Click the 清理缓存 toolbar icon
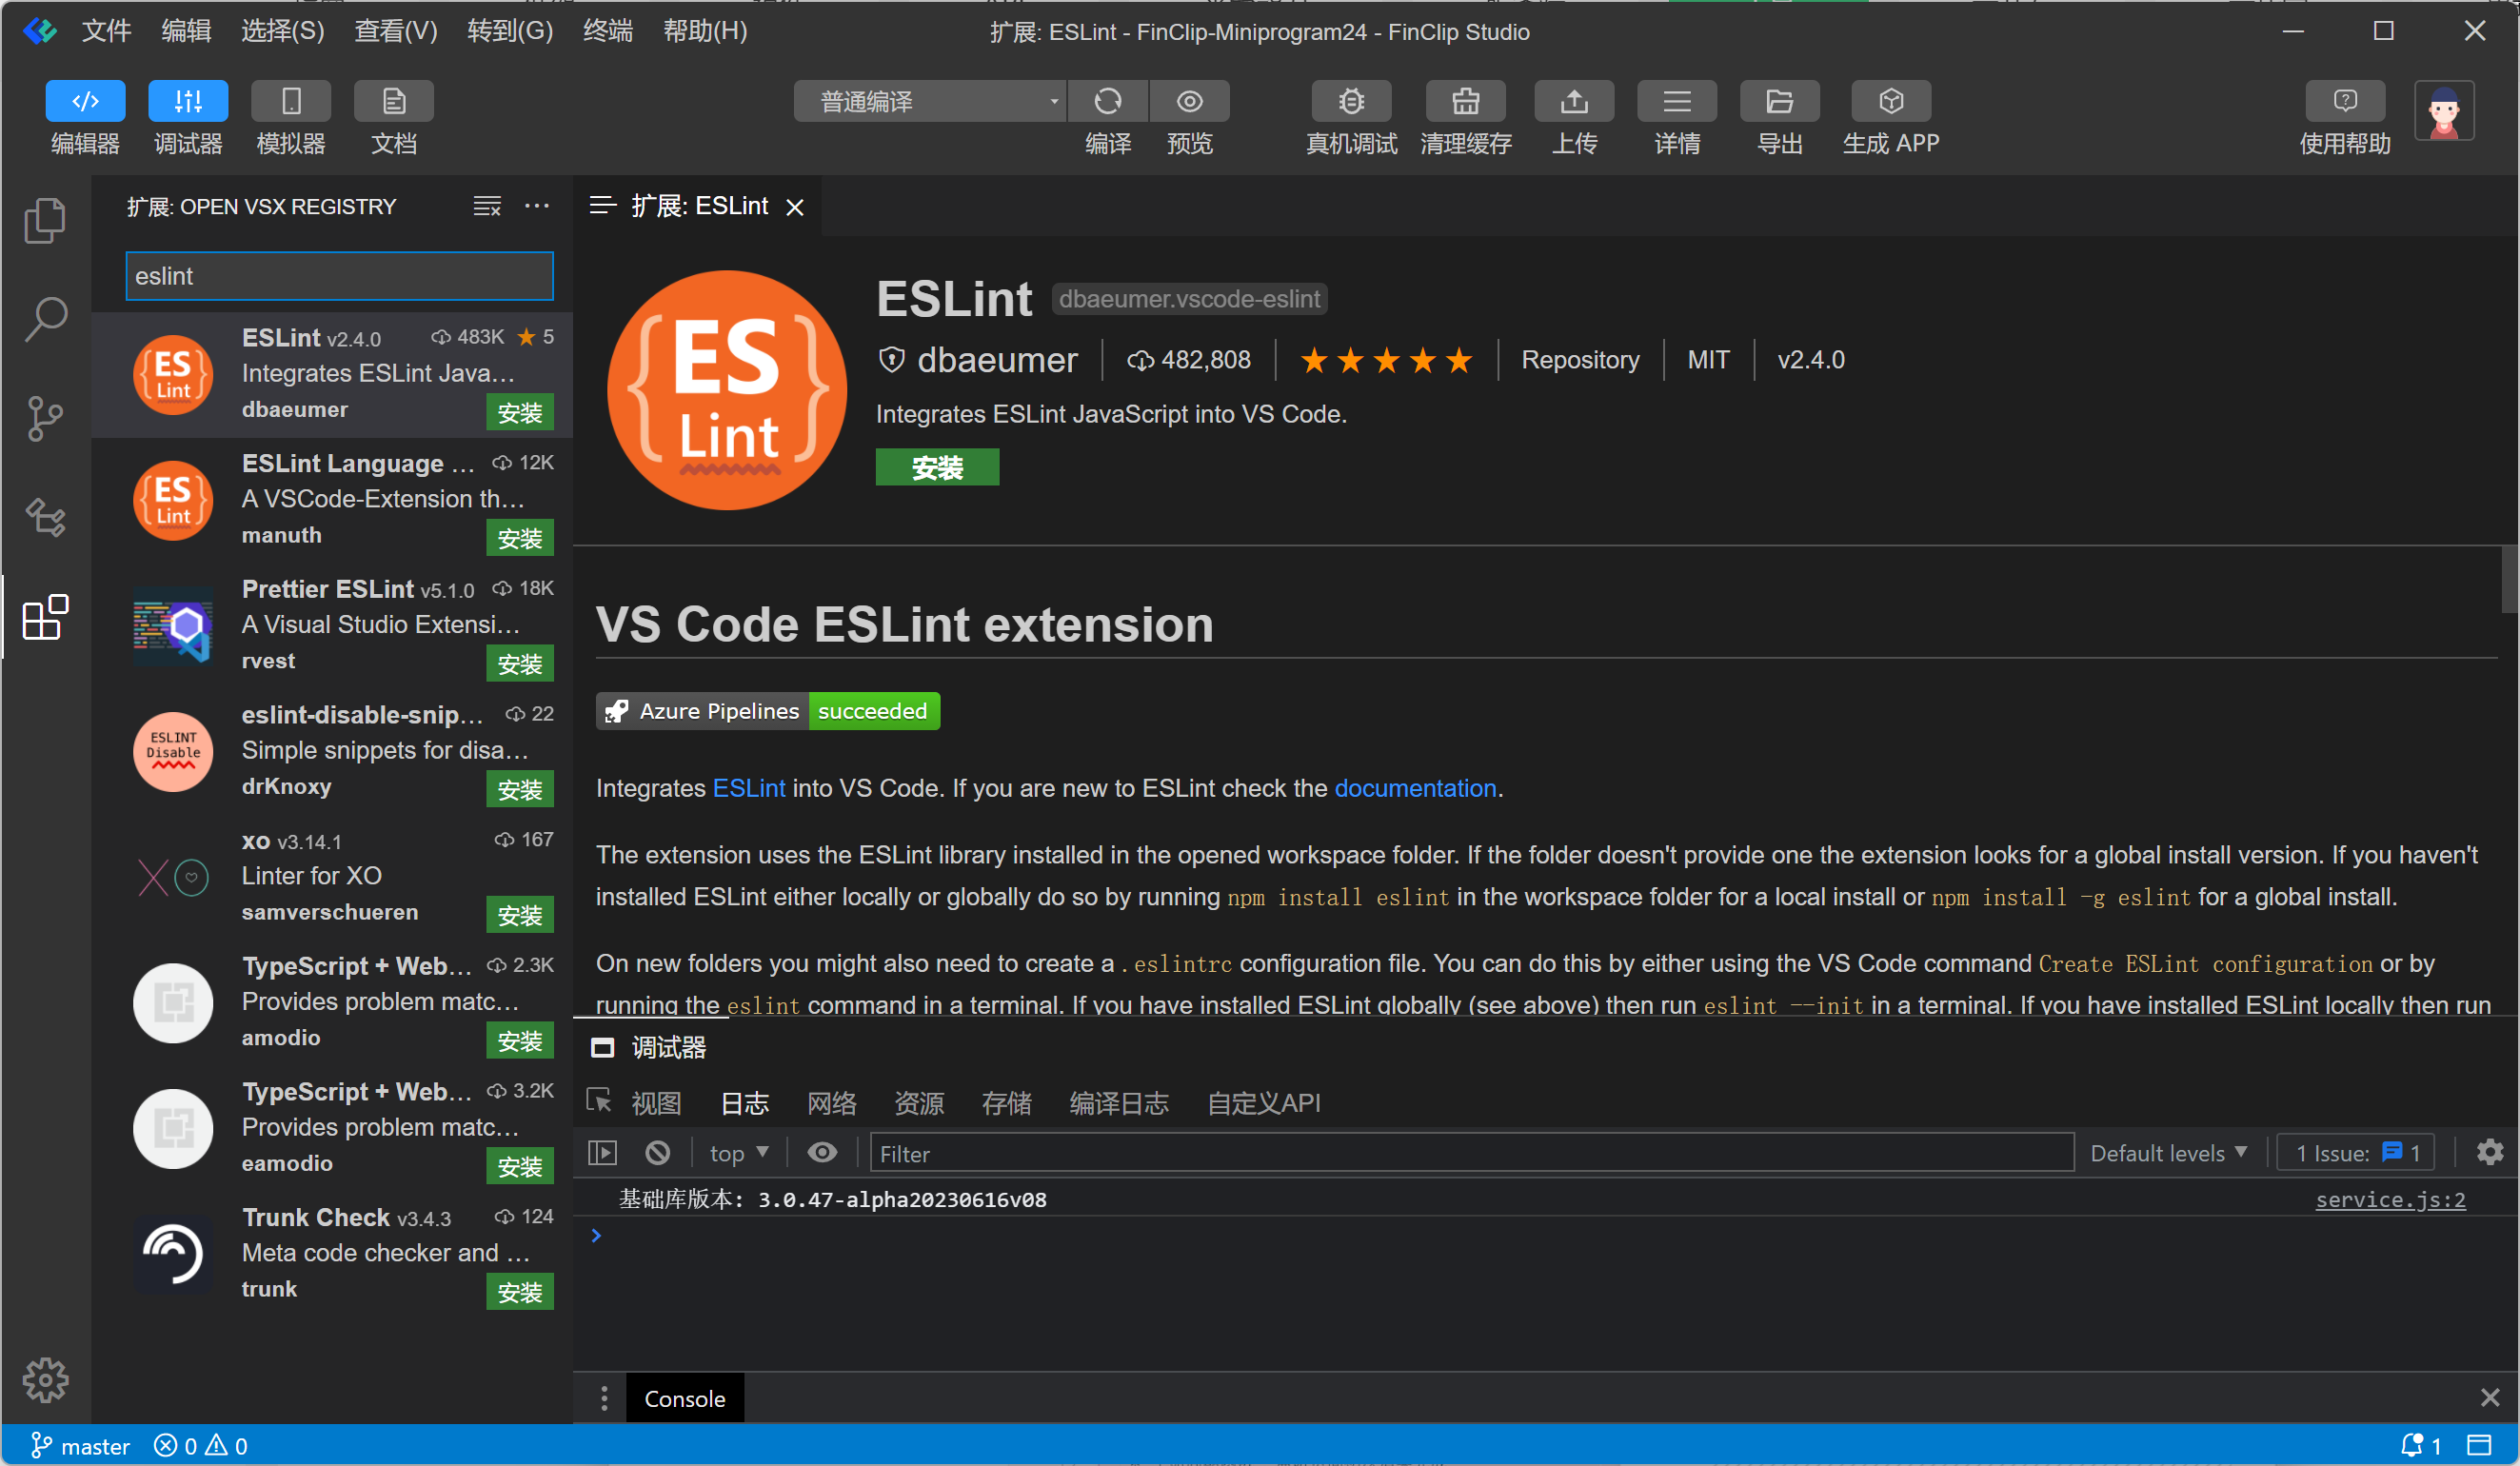2520x1466 pixels. pos(1465,101)
